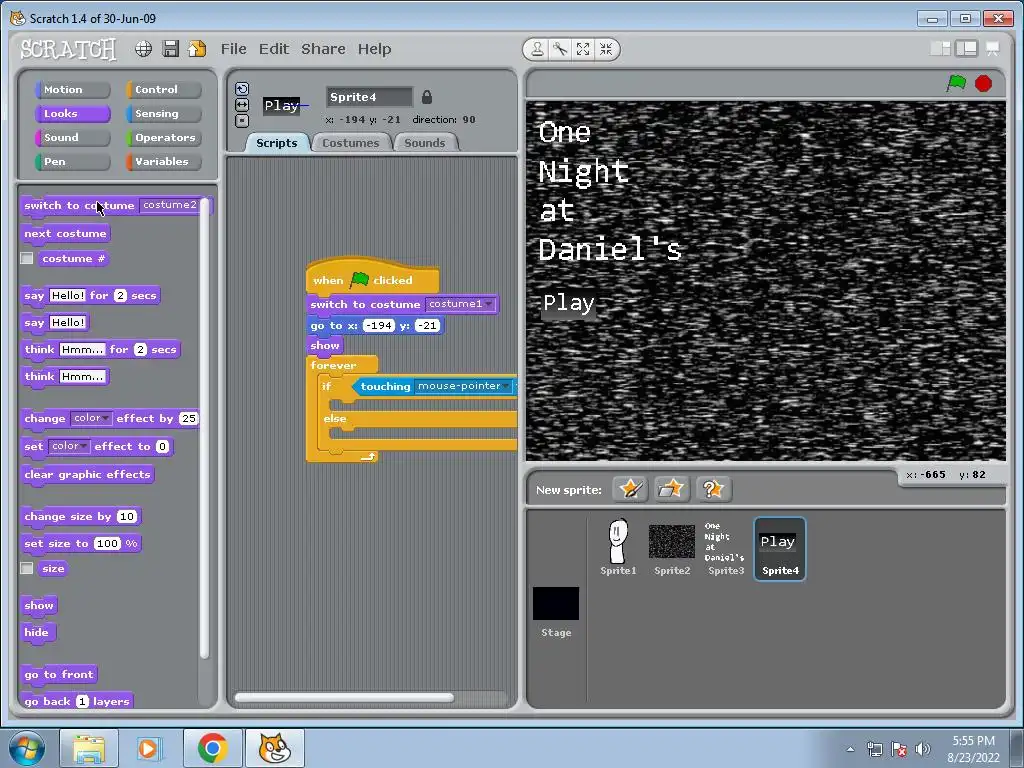
Task: Open File Explorer from the taskbar
Action: tap(89, 748)
